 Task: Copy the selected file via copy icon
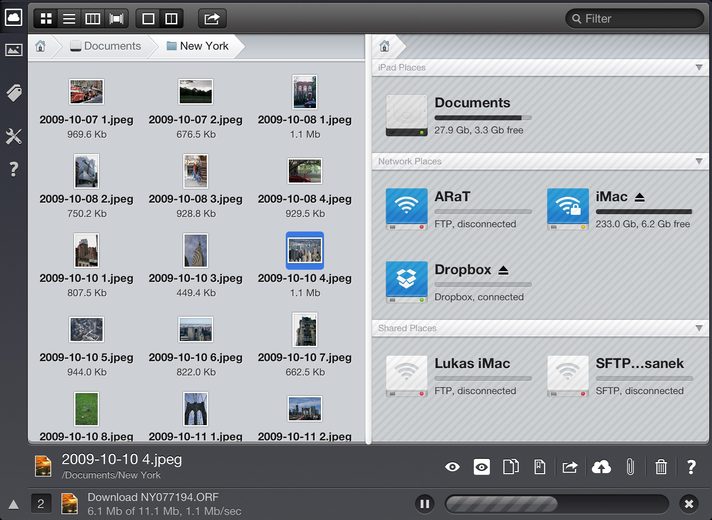tap(511, 467)
